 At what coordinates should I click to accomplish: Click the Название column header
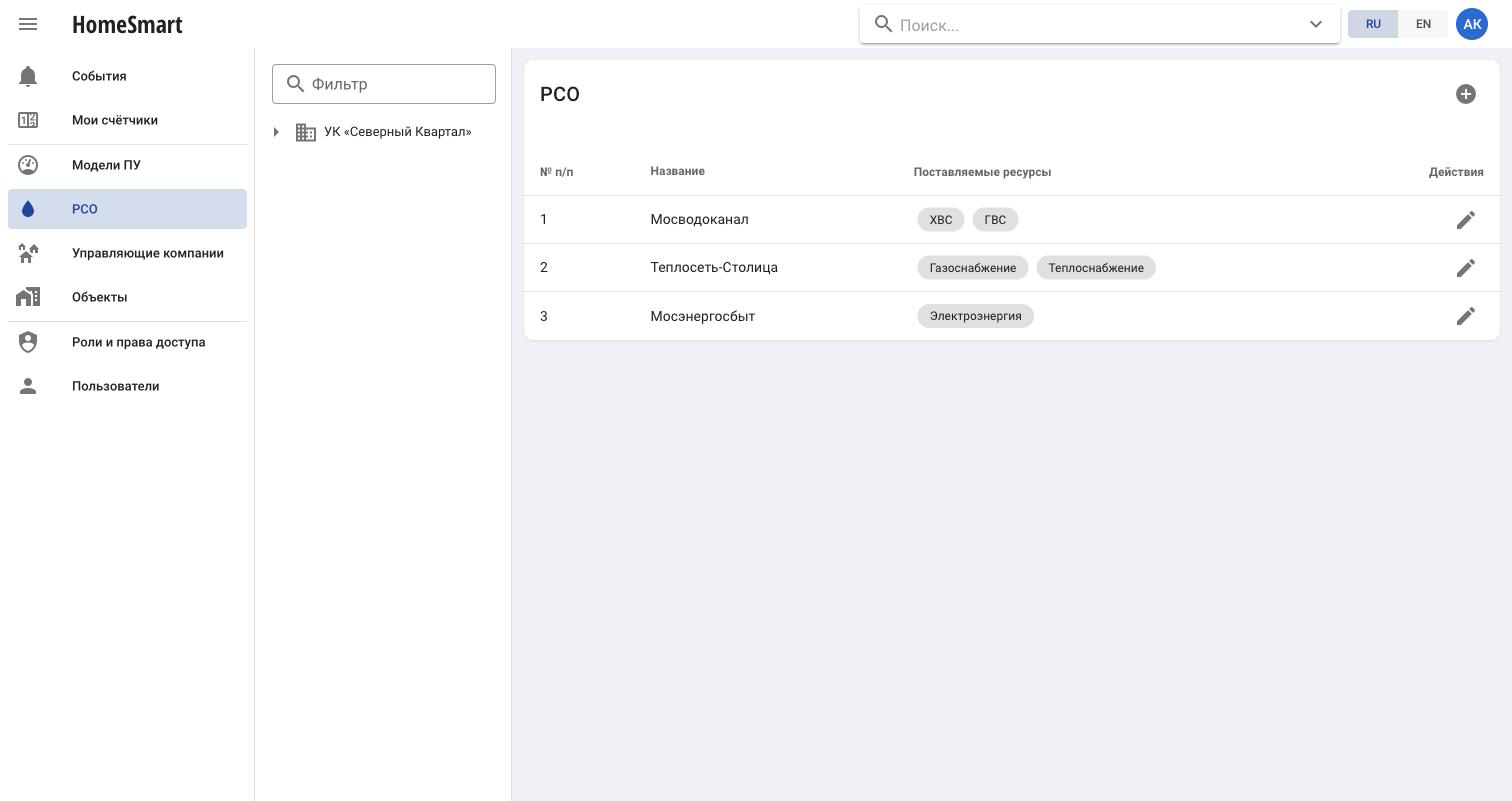678,171
